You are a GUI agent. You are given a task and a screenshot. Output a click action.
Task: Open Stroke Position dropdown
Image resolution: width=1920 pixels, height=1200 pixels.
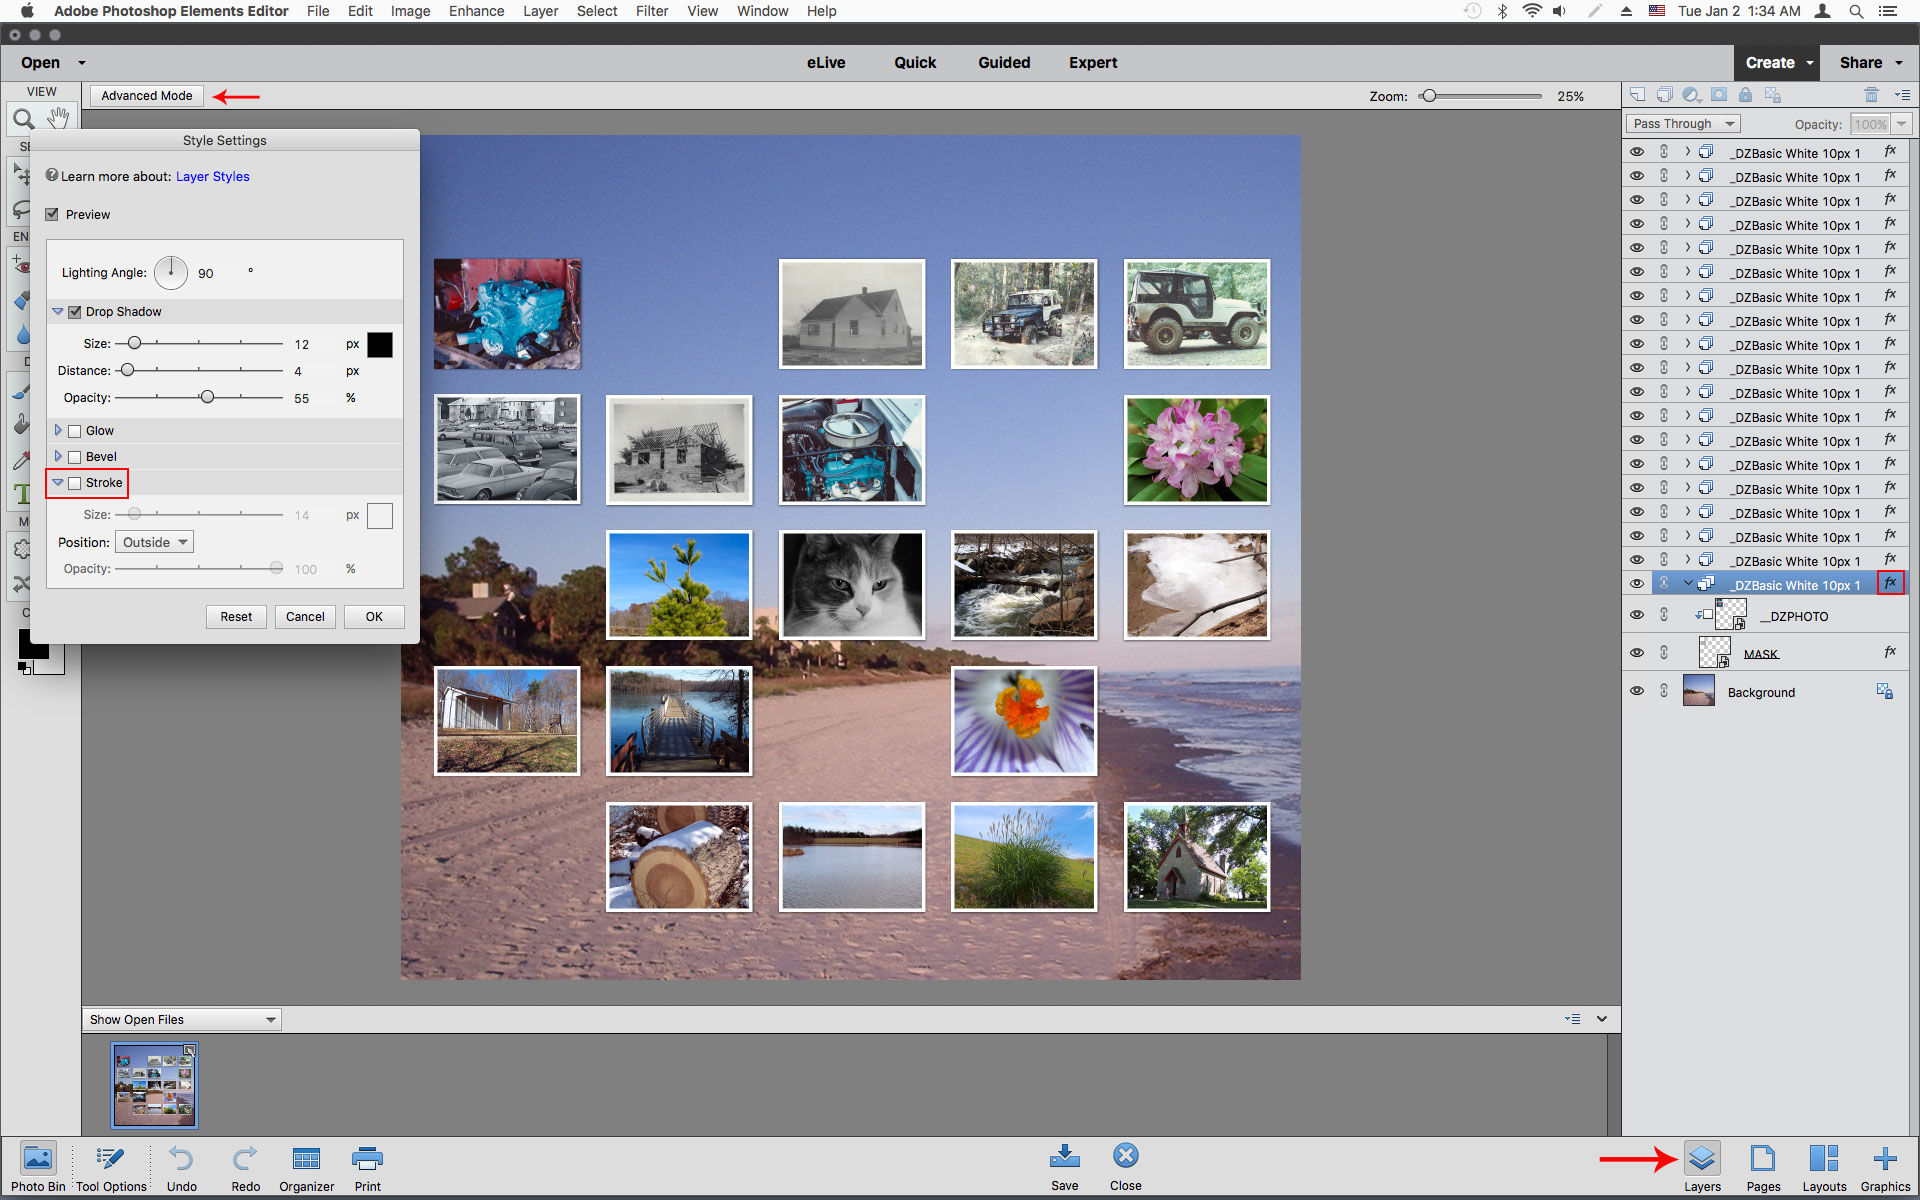[x=152, y=541]
